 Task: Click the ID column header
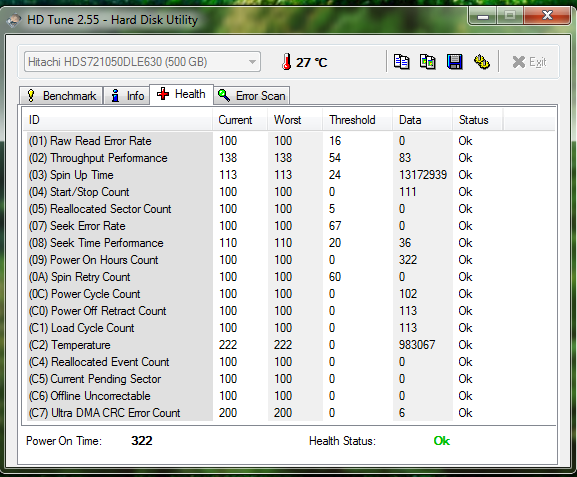(117, 120)
